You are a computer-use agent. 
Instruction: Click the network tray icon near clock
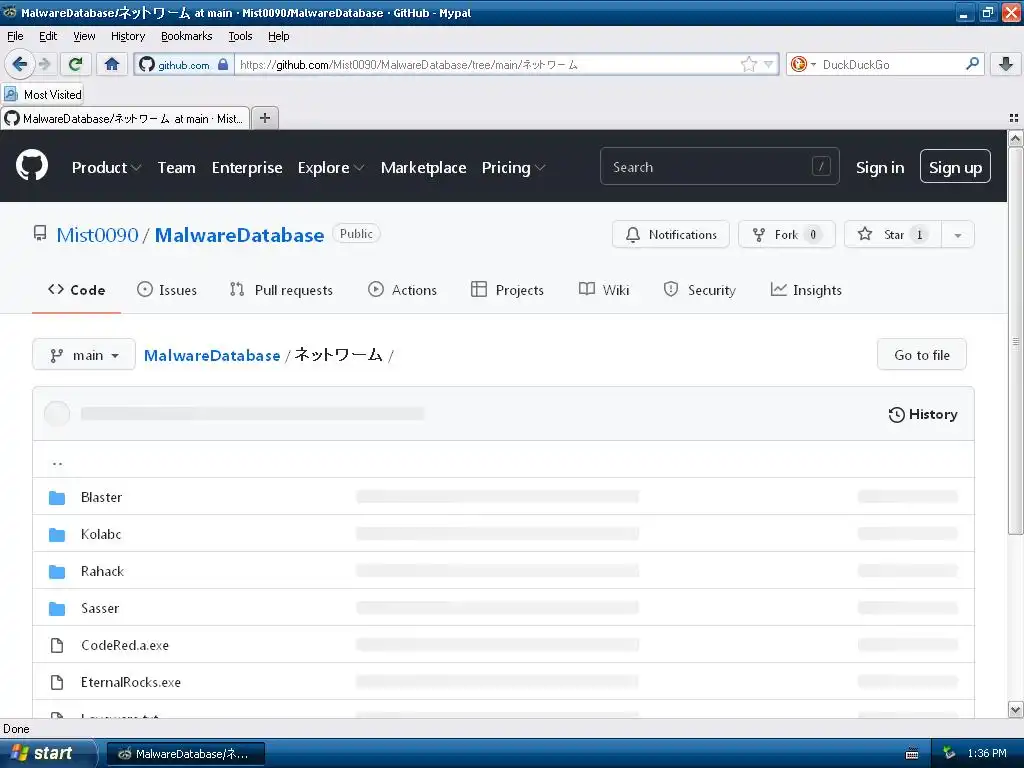point(949,753)
